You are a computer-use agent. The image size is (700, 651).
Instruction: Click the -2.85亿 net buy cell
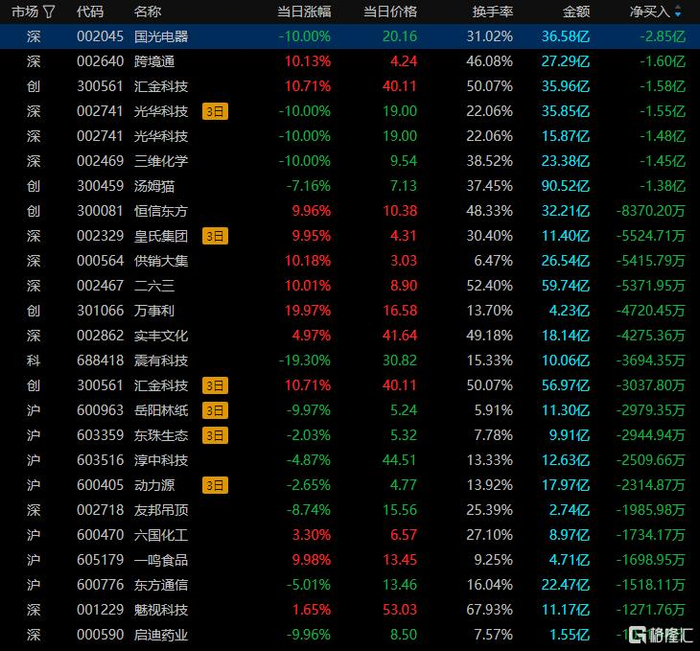663,36
